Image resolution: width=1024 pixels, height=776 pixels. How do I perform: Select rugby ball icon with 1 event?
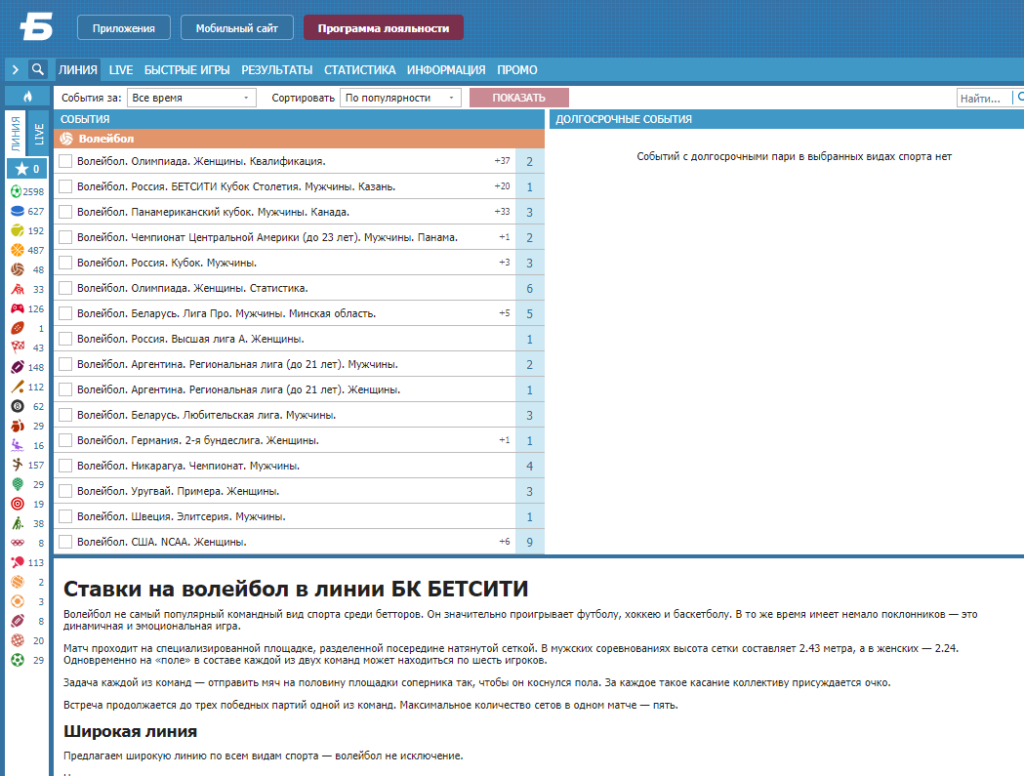click(18, 328)
